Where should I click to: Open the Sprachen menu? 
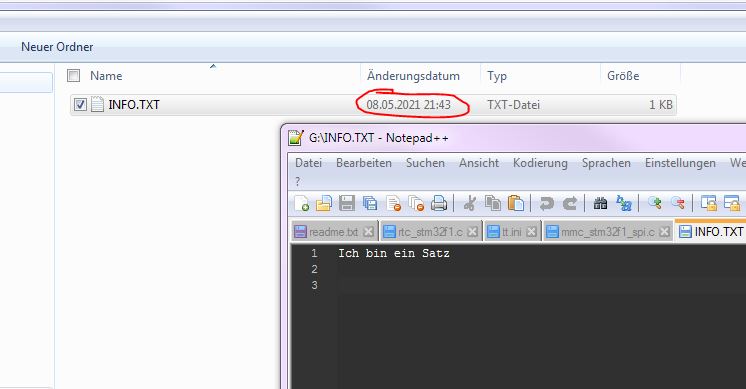point(606,163)
